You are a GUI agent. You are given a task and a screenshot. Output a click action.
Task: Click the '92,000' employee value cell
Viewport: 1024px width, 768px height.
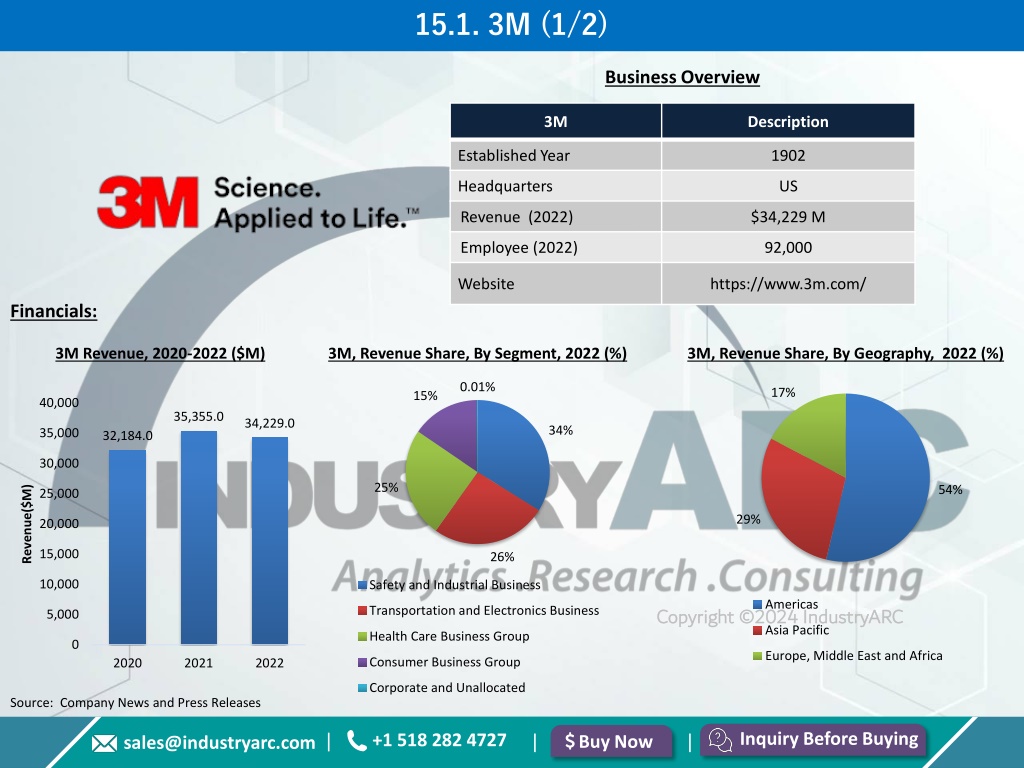788,248
